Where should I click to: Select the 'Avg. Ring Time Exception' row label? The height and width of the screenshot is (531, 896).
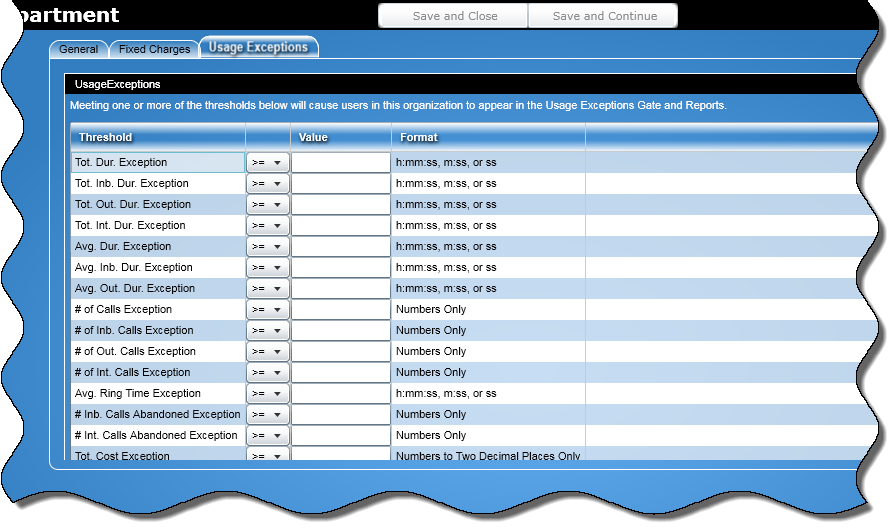point(138,393)
